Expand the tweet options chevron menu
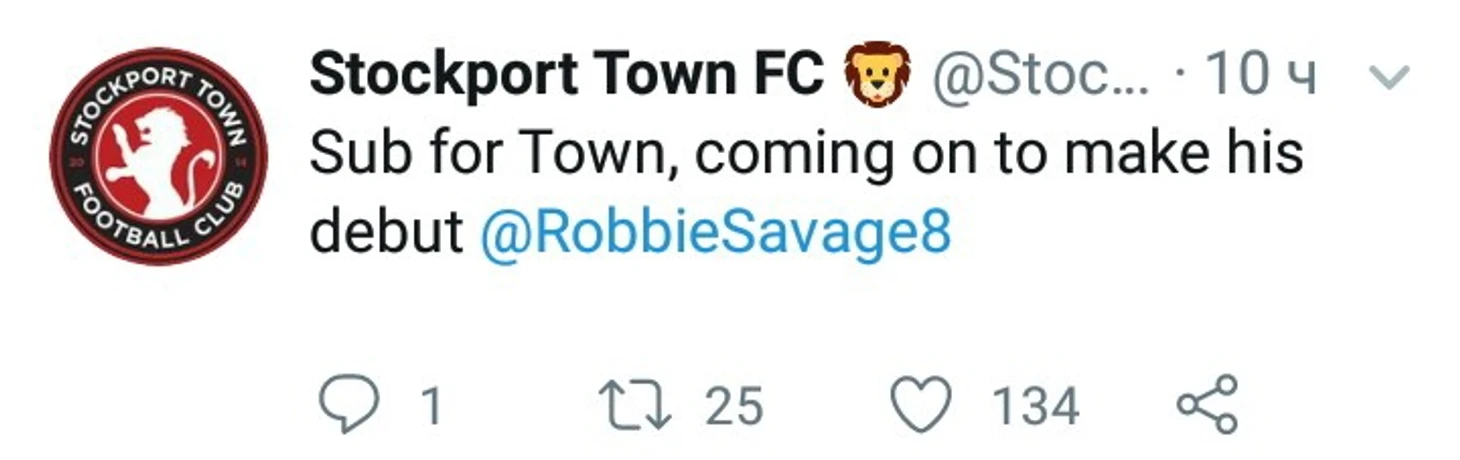 (1387, 78)
